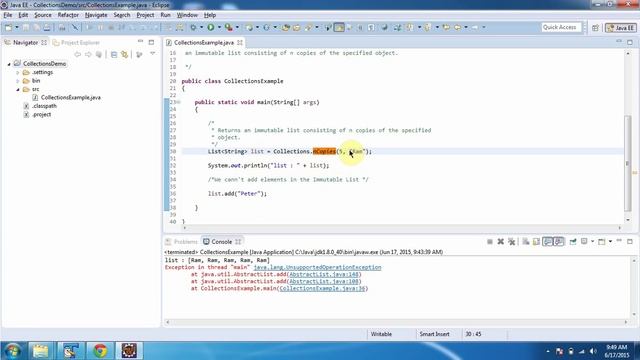Open Navigator View Menu triangle
Image resolution: width=640 pixels, height=360 pixels.
pyautogui.click(x=153, y=54)
